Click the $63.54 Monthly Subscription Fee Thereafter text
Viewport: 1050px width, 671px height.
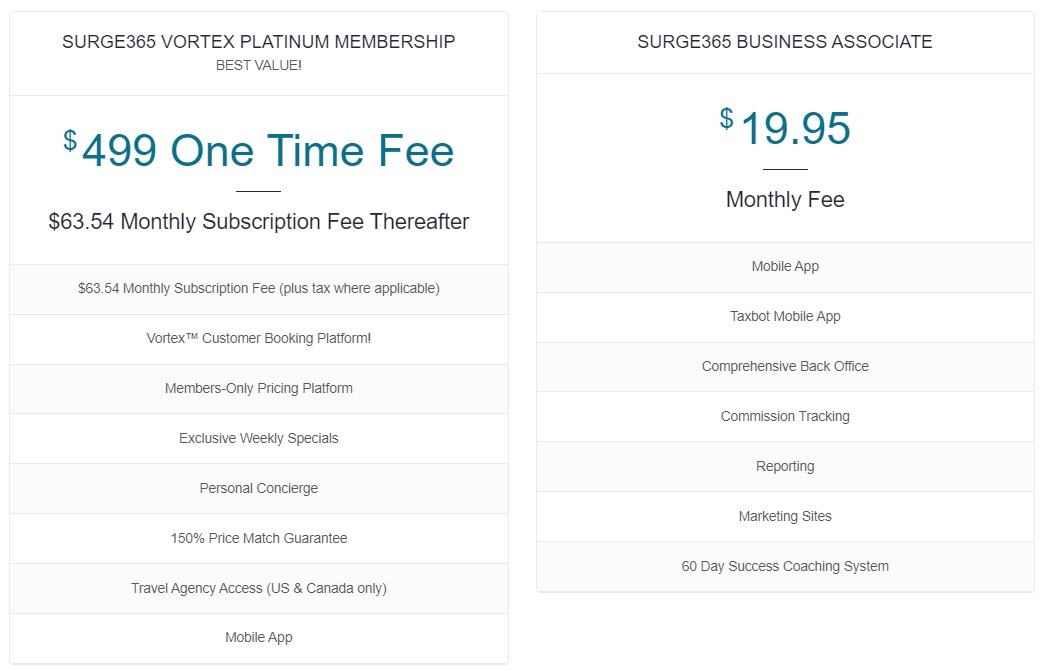point(258,221)
